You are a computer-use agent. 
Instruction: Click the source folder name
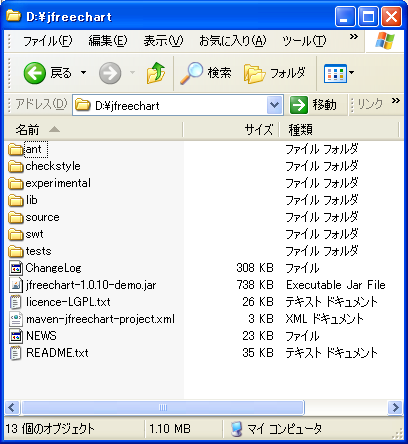[42, 217]
